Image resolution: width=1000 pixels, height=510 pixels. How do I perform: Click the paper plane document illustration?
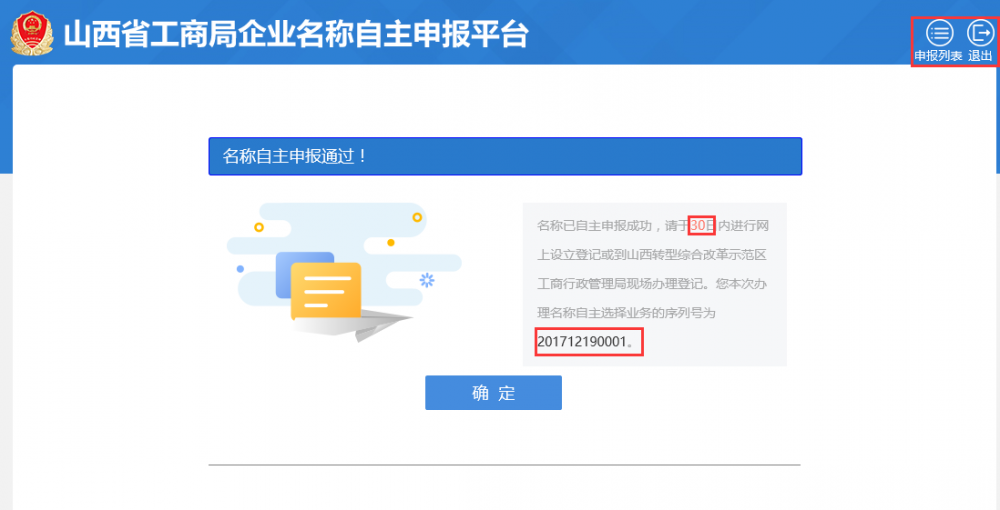point(344,274)
